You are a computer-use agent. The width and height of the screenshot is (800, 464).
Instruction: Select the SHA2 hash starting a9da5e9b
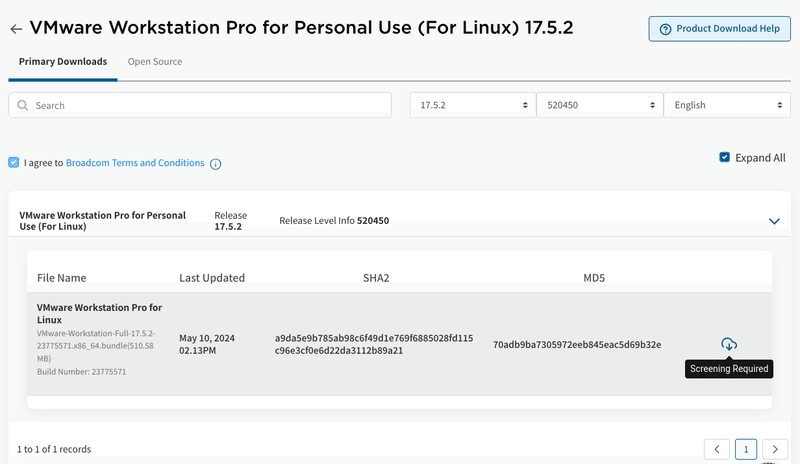(374, 345)
